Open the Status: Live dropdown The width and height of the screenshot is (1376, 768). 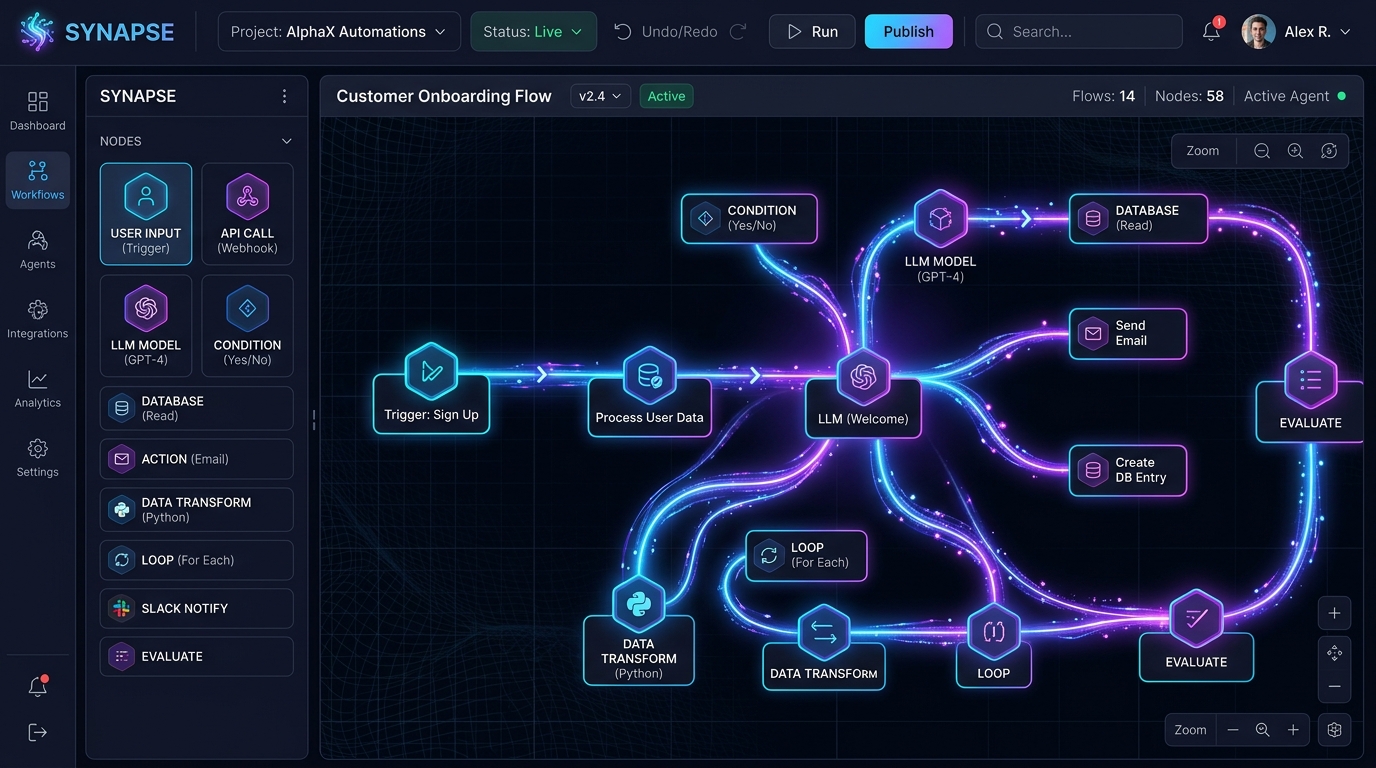click(x=534, y=31)
